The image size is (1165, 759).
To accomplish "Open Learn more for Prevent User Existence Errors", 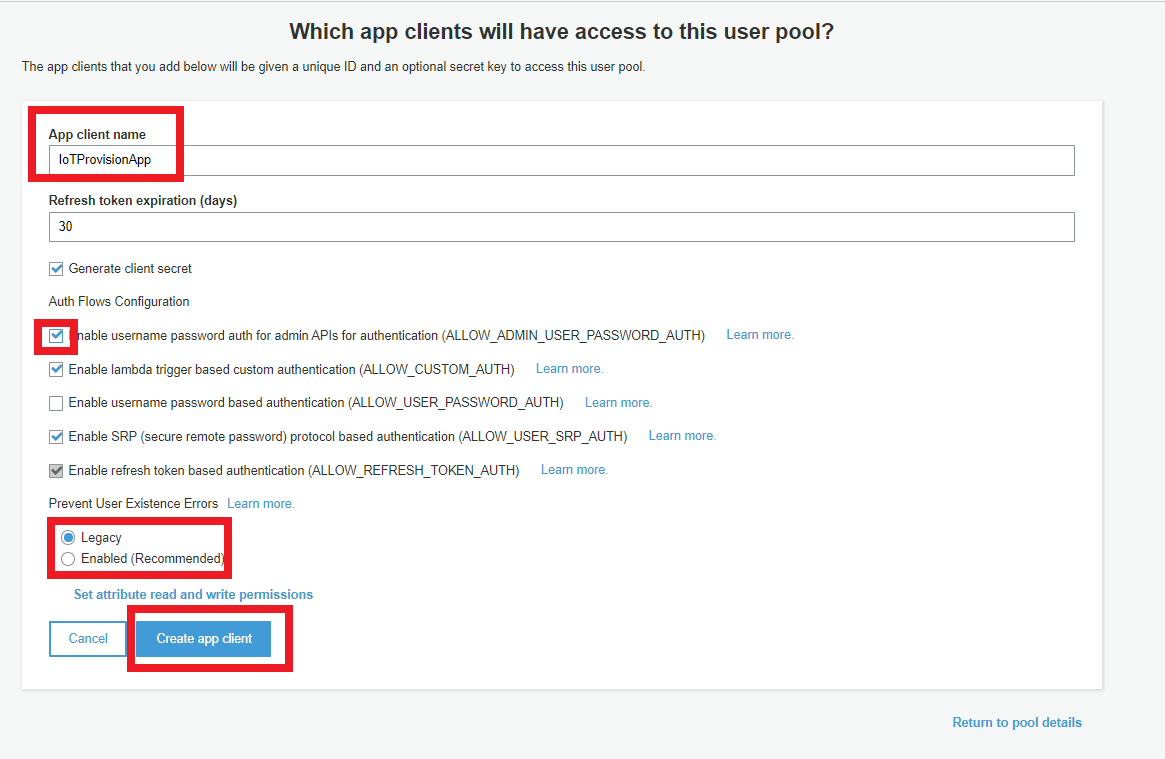I will (261, 504).
